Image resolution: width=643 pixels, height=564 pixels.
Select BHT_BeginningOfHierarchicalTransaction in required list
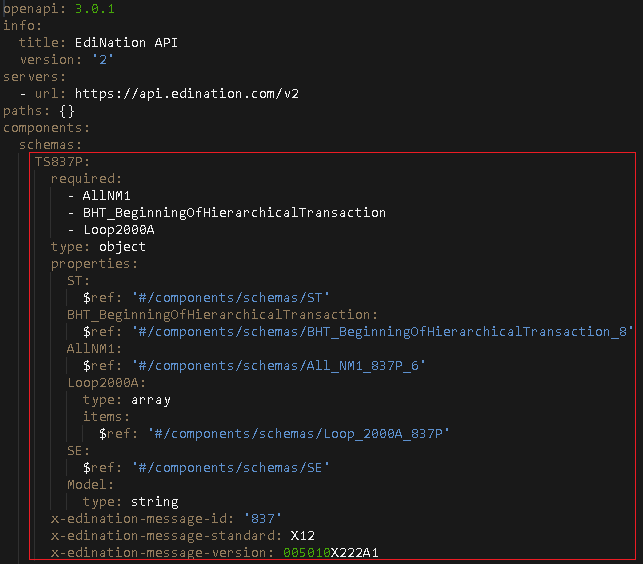tap(234, 212)
